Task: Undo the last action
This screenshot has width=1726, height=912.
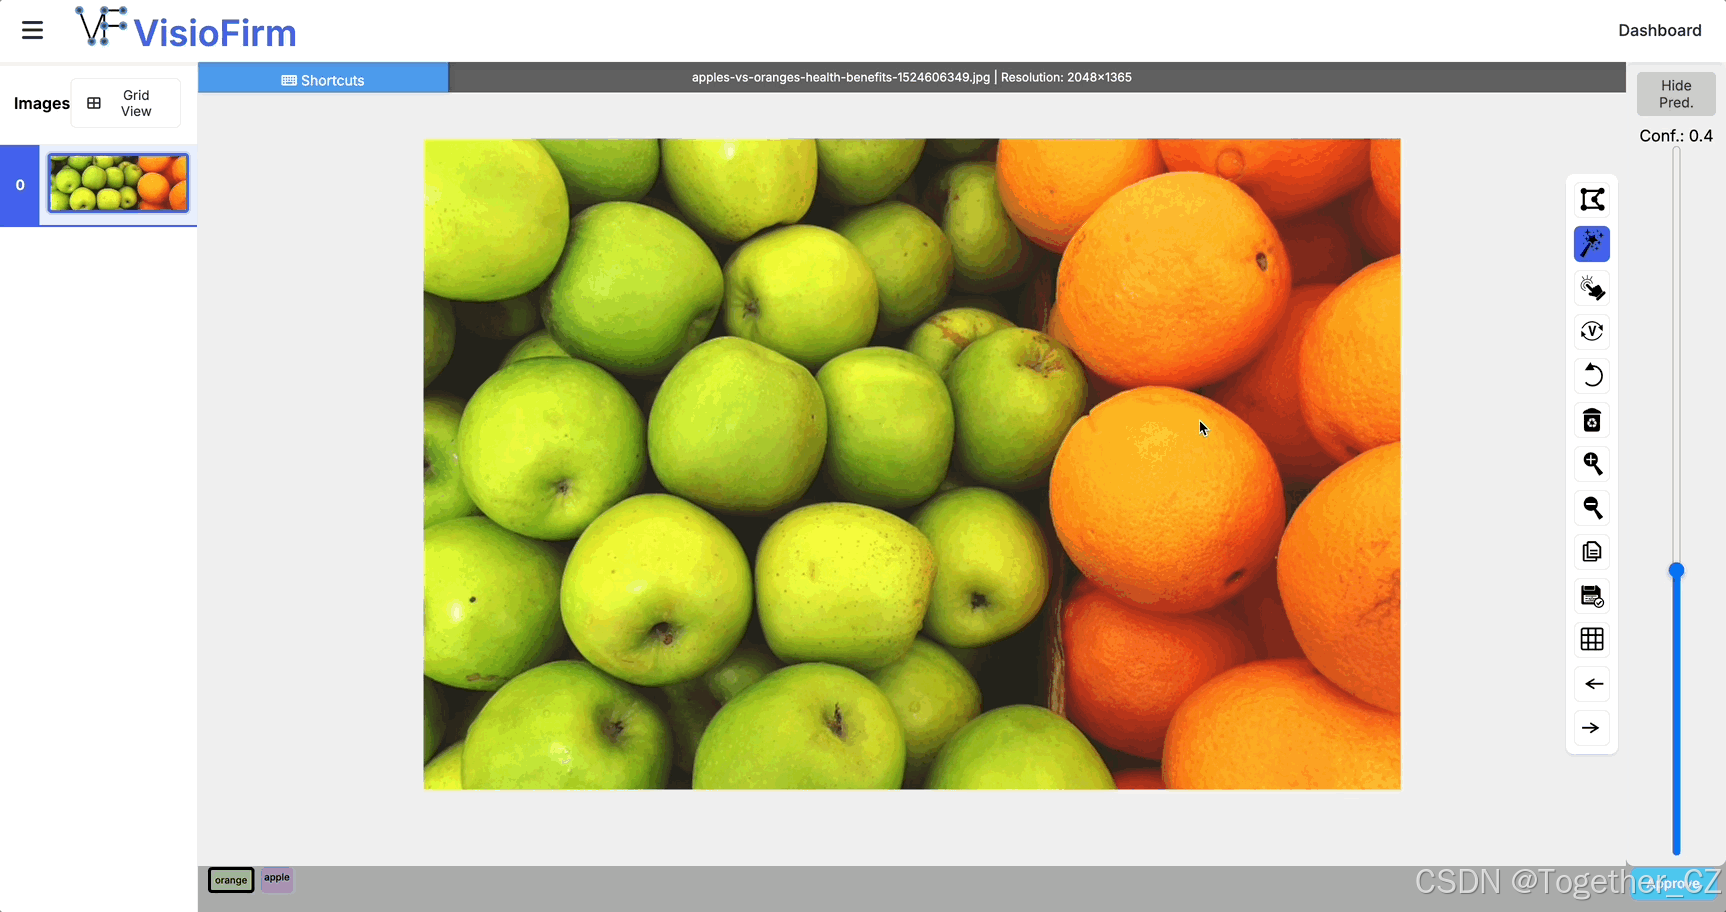Action: coord(1592,376)
